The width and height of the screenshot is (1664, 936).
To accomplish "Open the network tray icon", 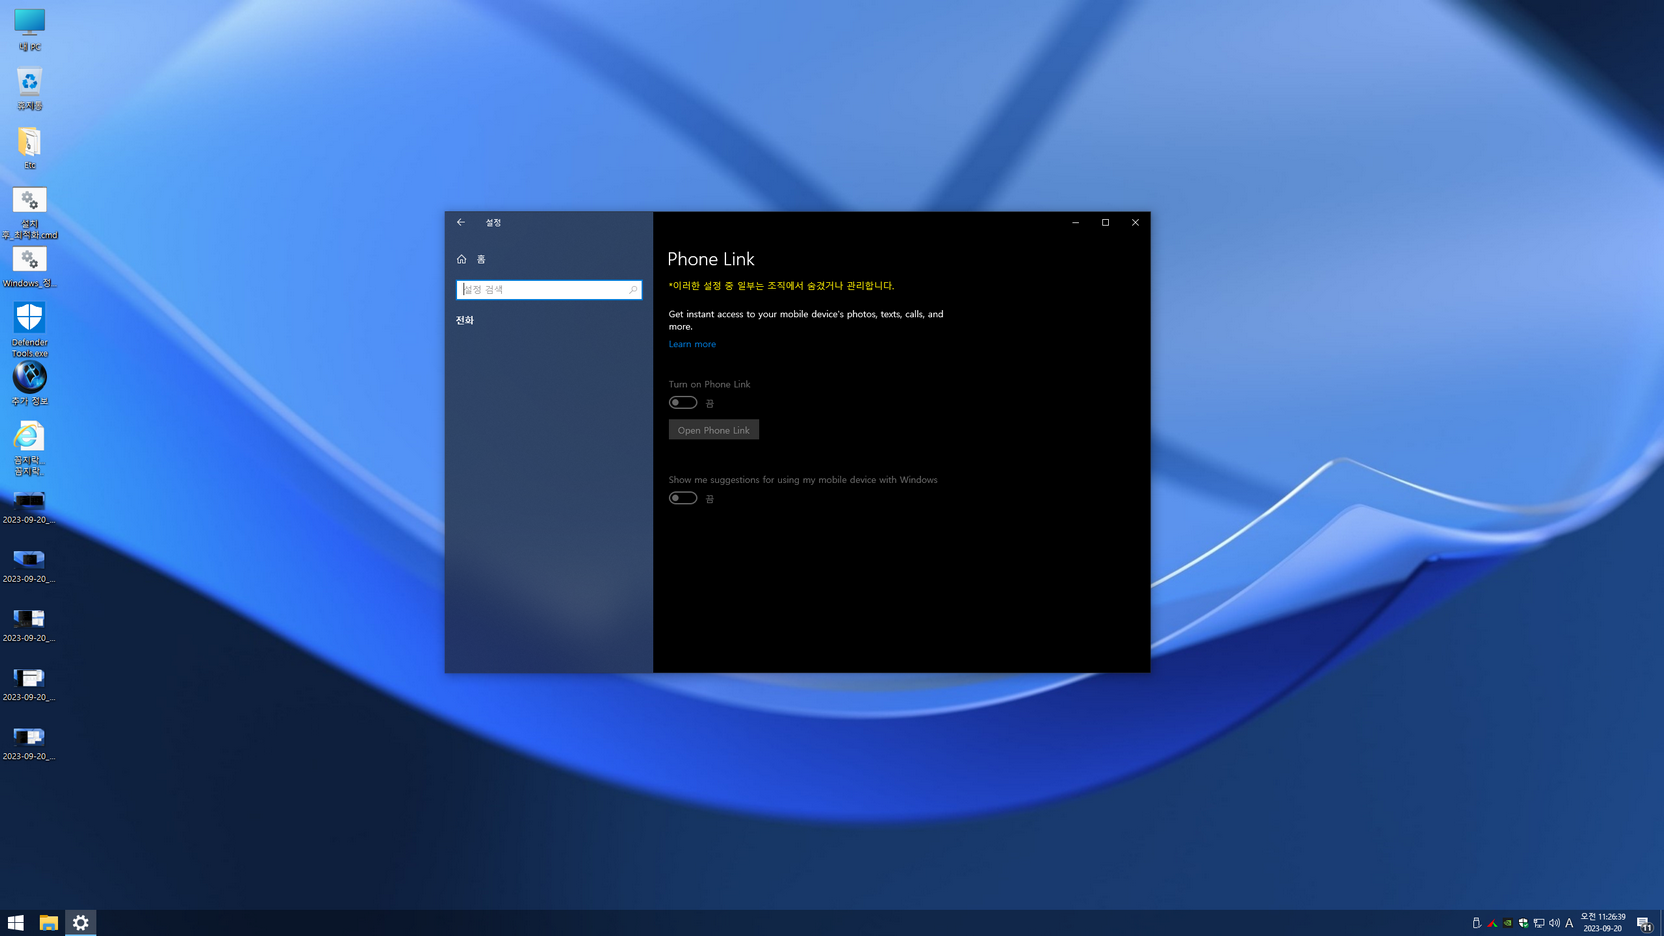I will [1539, 923].
